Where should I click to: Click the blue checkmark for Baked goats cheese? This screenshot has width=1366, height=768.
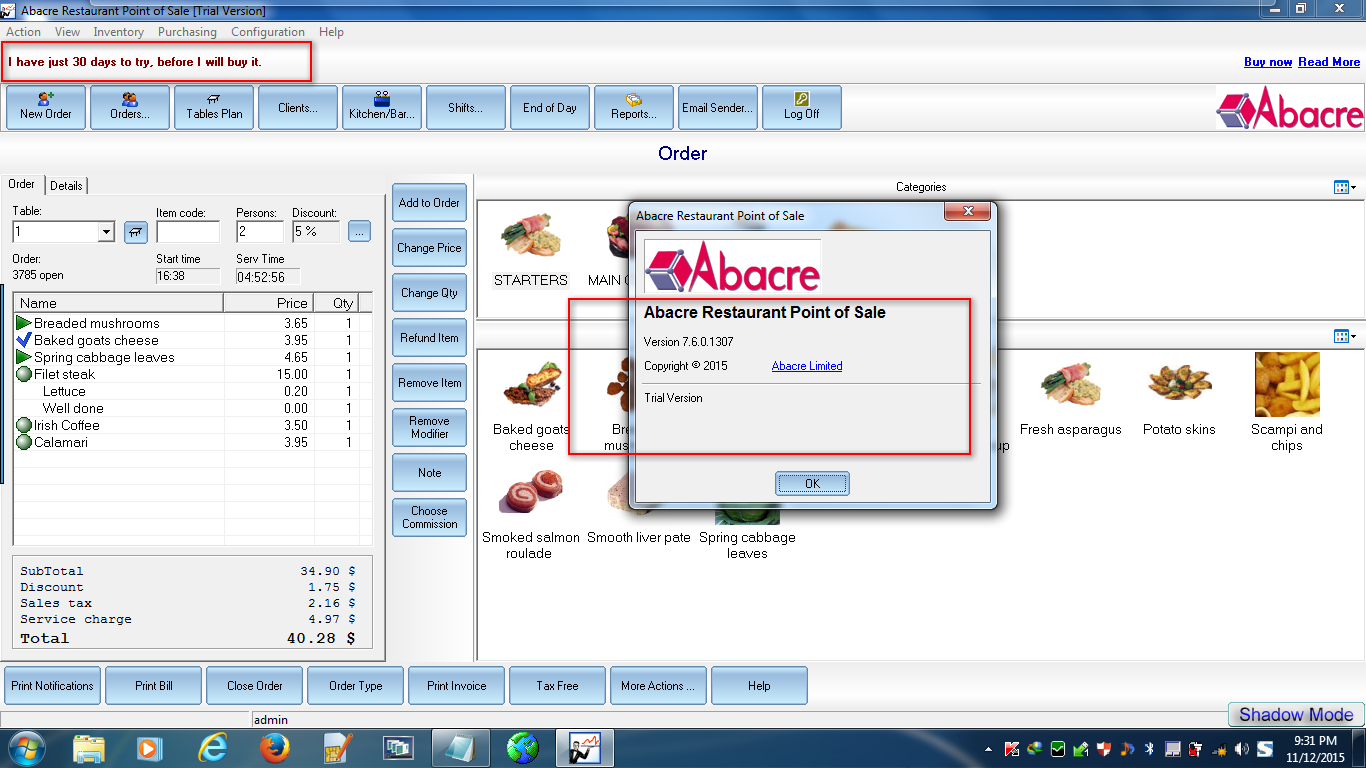(x=24, y=340)
